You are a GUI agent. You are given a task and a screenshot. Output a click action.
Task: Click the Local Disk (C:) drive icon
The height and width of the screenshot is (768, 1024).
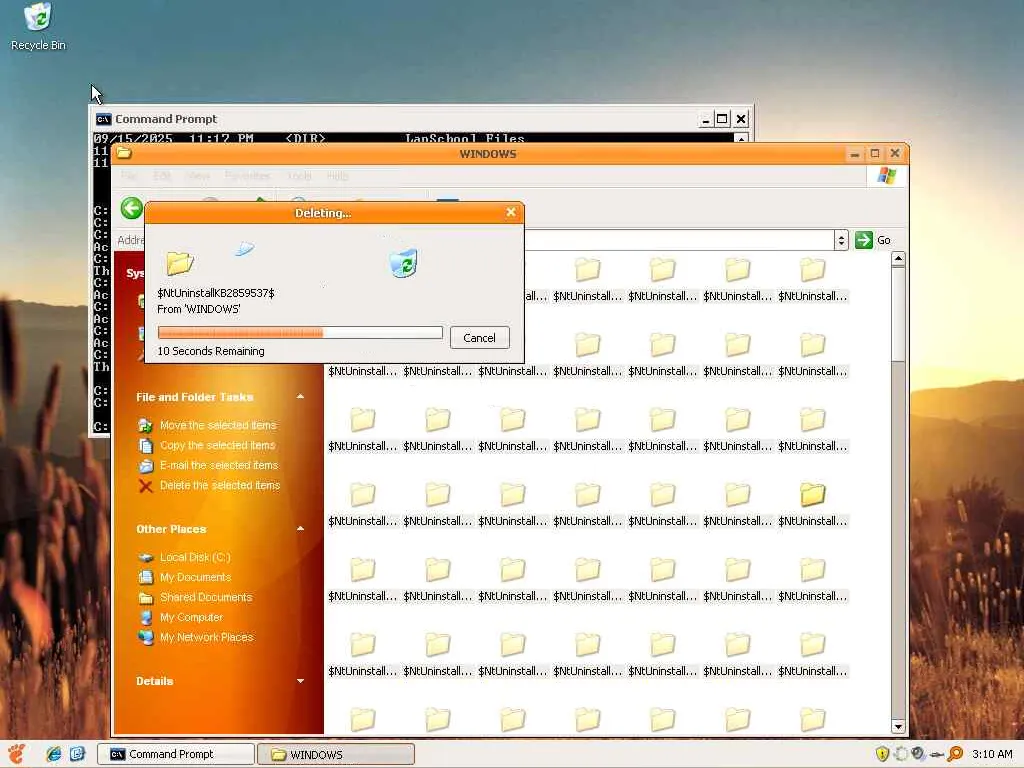pos(146,557)
